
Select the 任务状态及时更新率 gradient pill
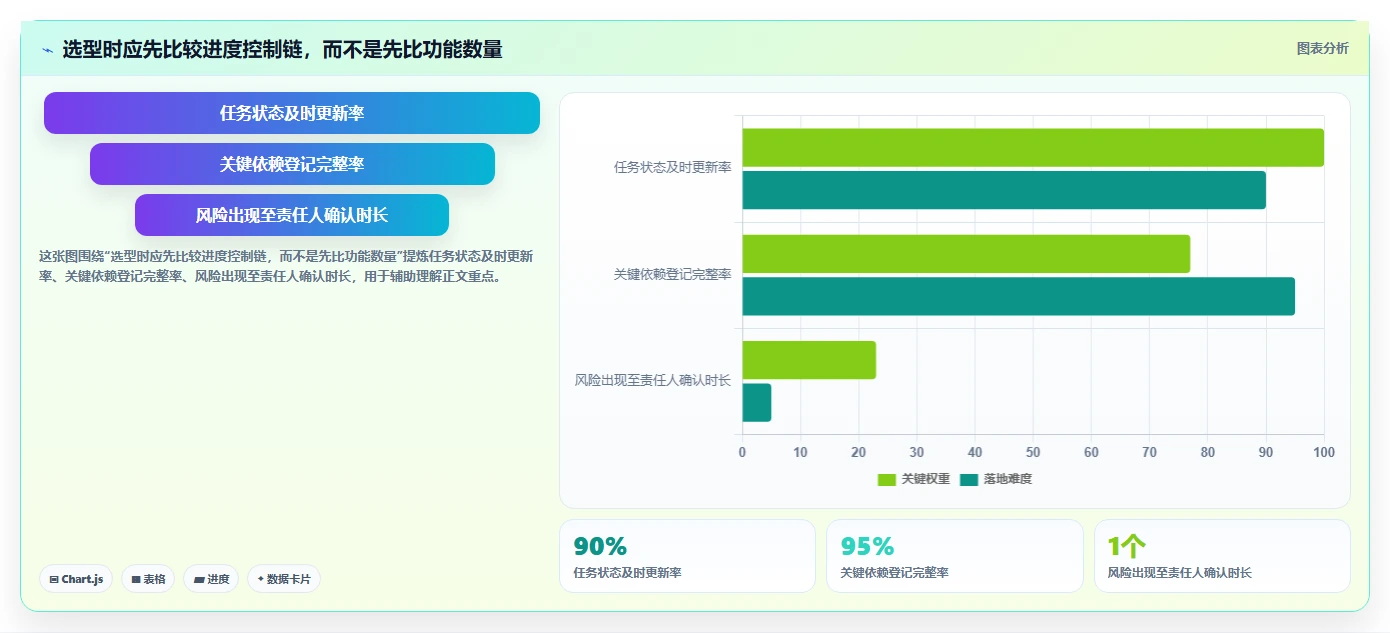tap(292, 113)
